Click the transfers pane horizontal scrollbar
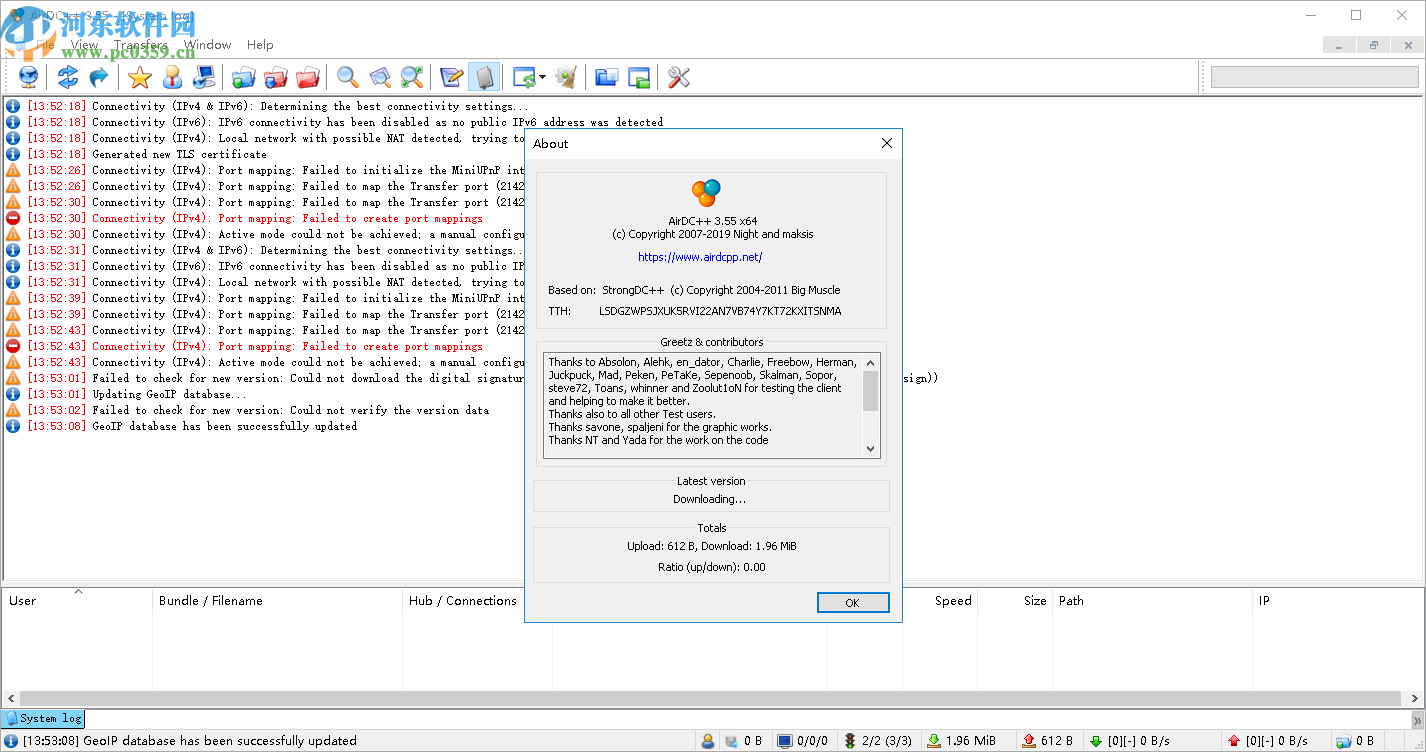Screen dimensions: 1426x752 click(x=712, y=698)
